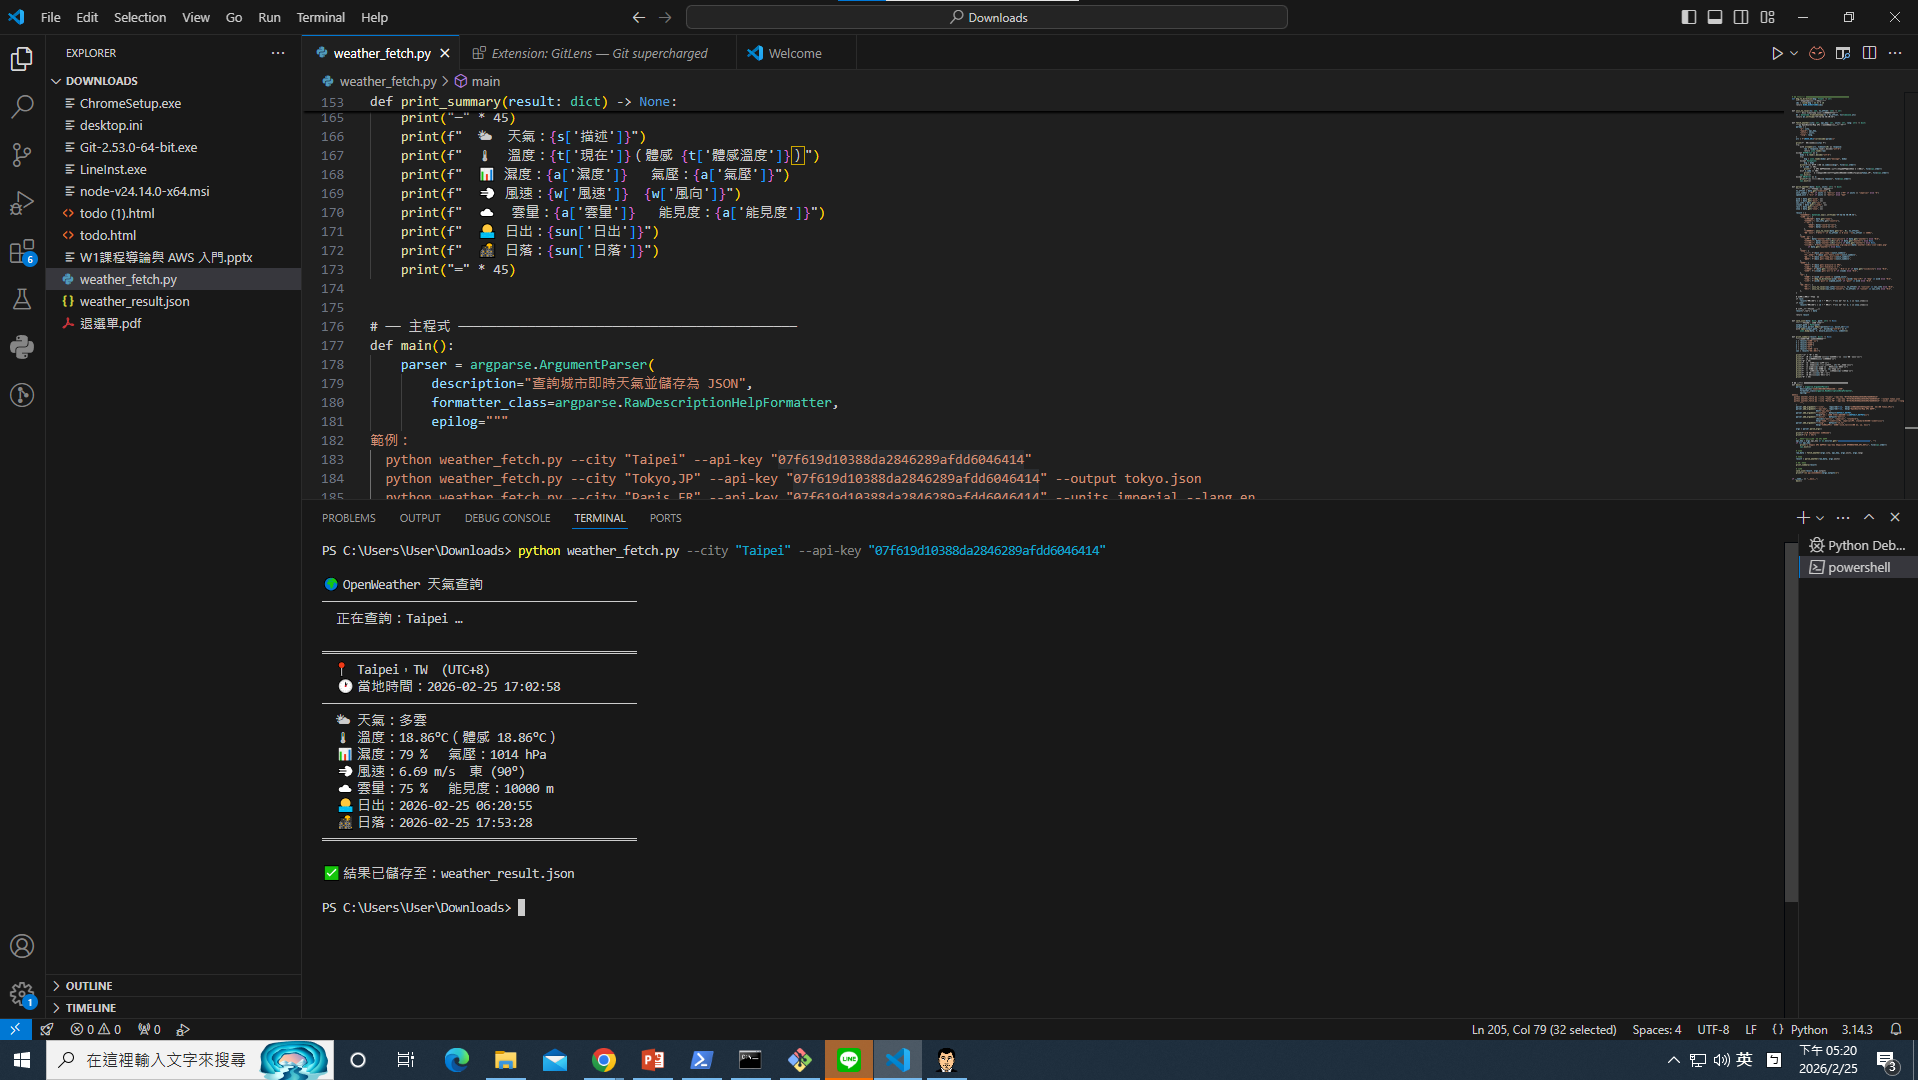The width and height of the screenshot is (1918, 1080).
Task: Switch to the PROBLEMS panel tab
Action: [348, 518]
